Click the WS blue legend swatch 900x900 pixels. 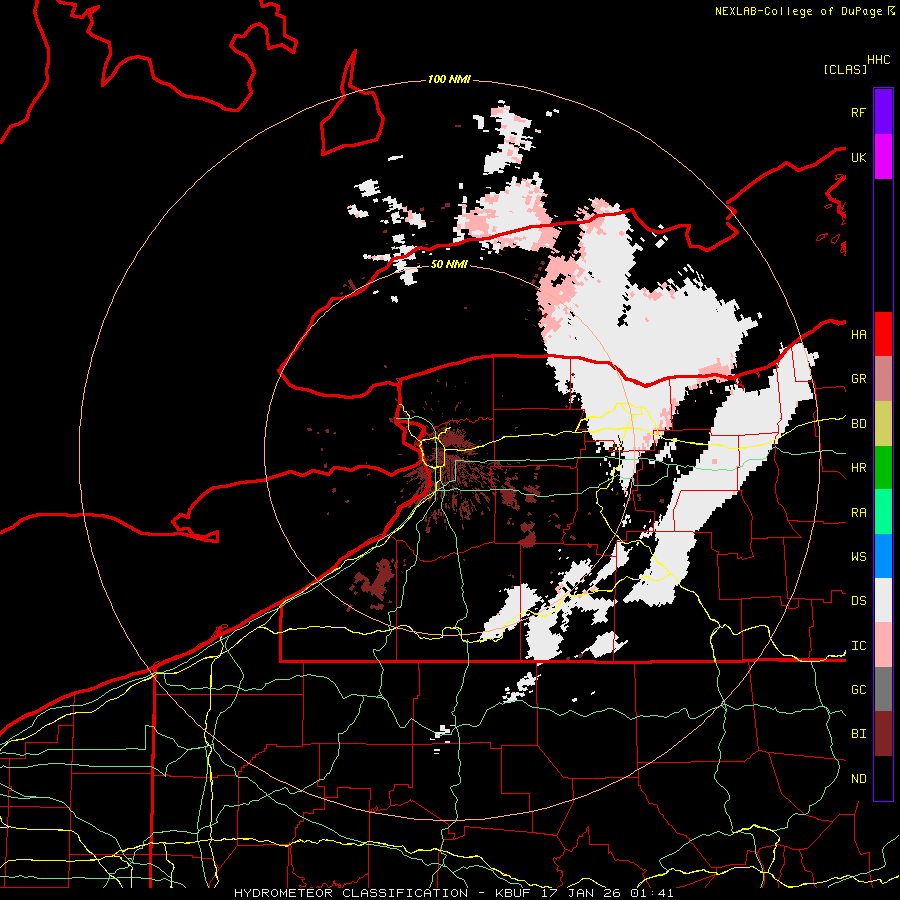(883, 556)
